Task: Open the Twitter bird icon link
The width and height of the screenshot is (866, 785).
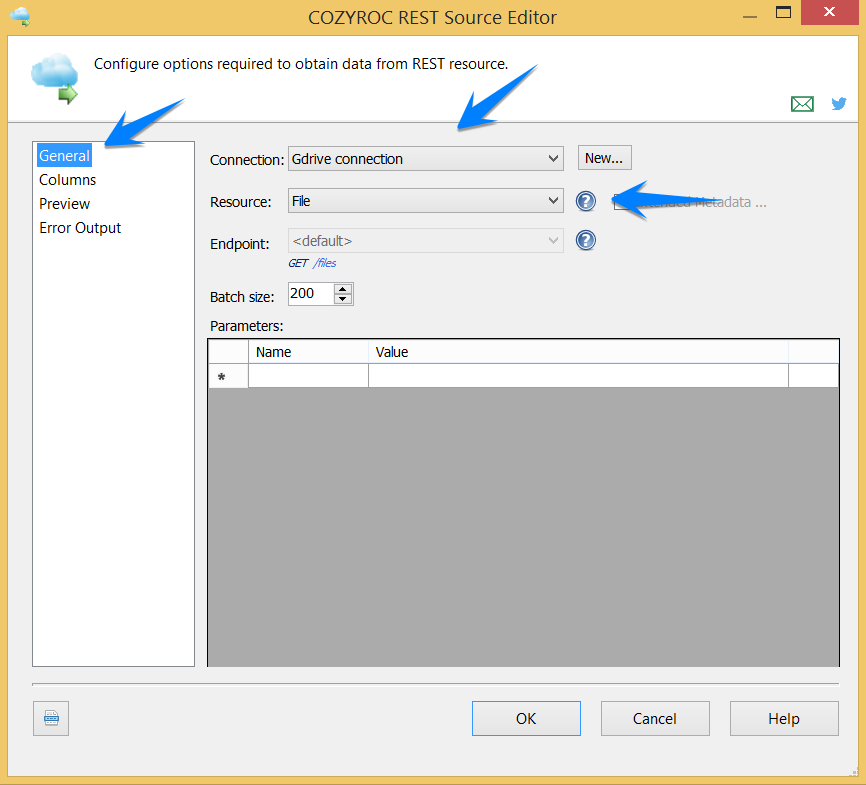Action: [x=838, y=103]
